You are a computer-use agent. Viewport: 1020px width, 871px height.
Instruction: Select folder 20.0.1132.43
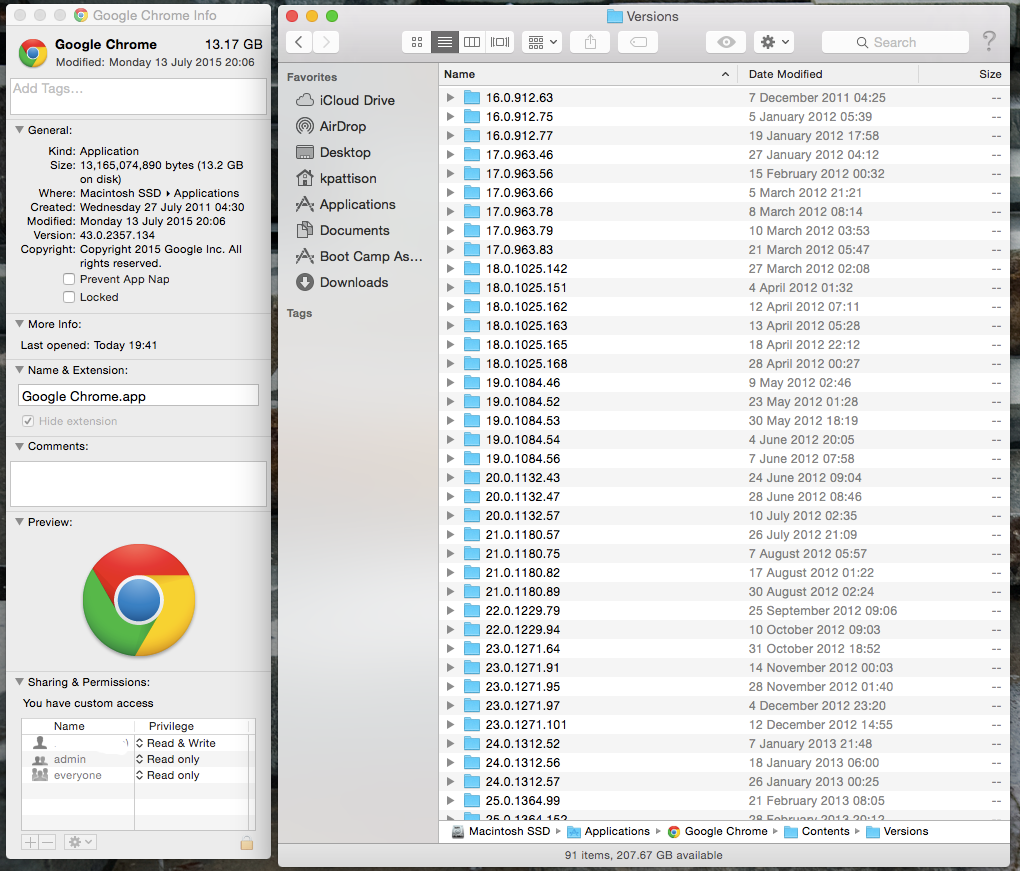point(724,478)
